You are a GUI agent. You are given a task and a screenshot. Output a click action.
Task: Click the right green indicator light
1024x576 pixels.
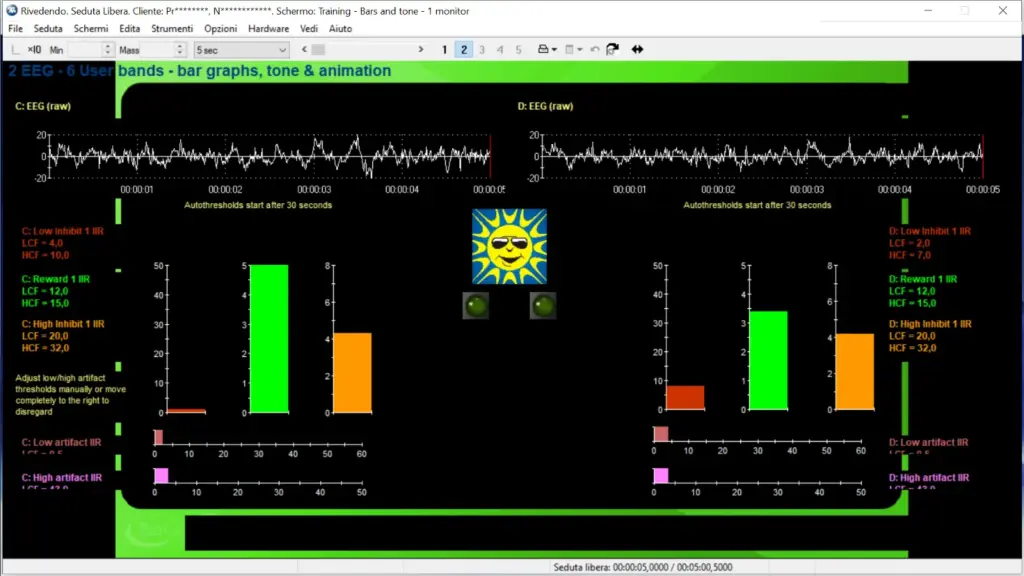(x=543, y=306)
